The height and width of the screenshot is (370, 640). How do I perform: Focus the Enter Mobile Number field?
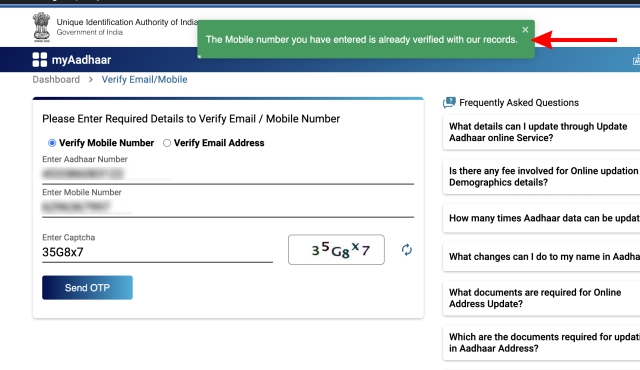(228, 207)
